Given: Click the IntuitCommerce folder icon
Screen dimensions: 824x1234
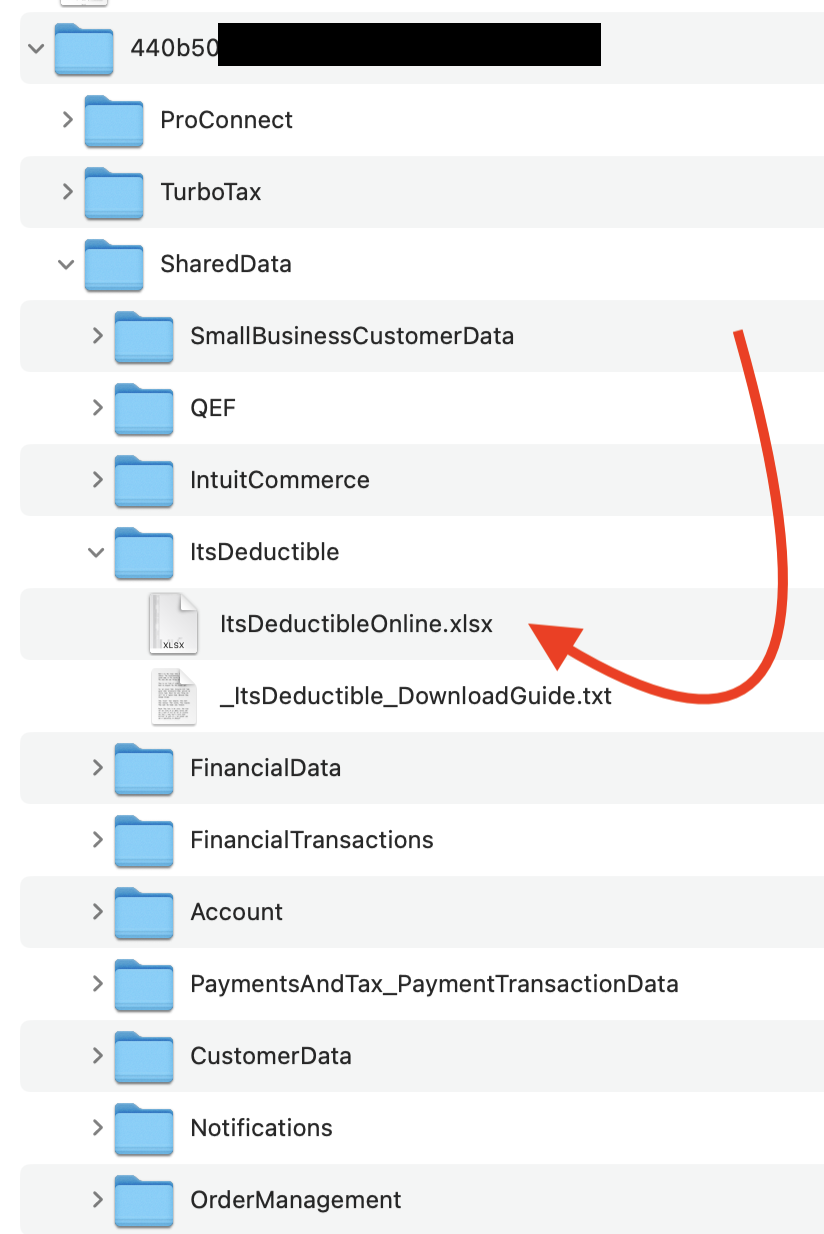Looking at the screenshot, I should 143,480.
